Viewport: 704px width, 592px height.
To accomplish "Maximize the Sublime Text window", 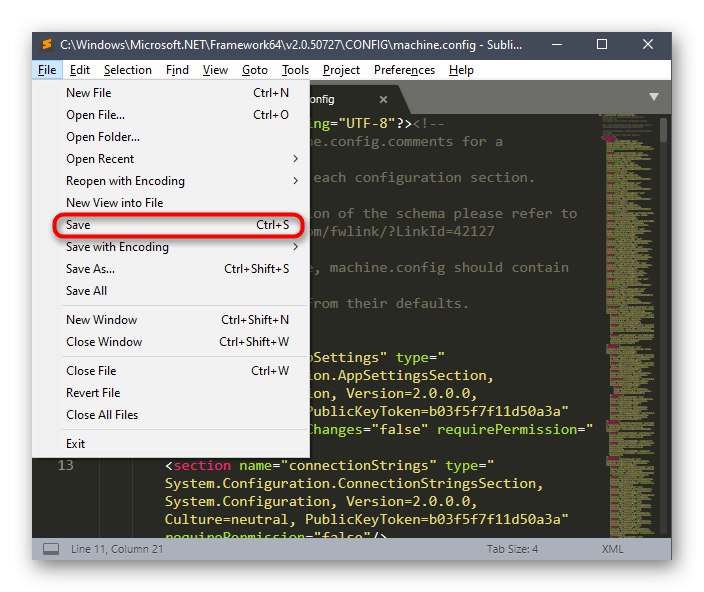I will click(x=602, y=44).
